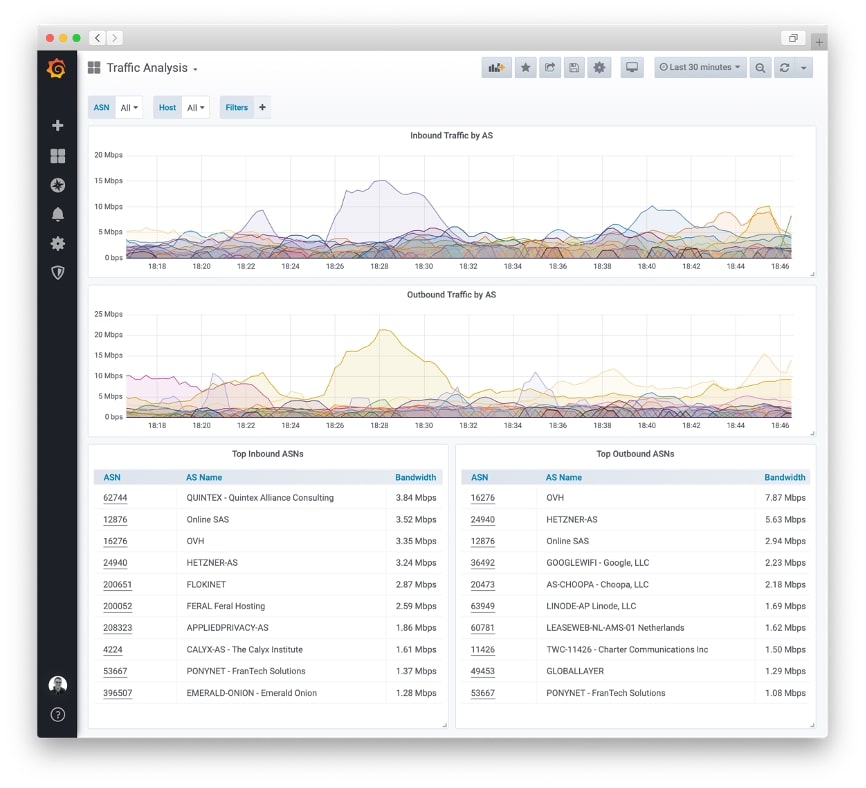
Task: Click the Top Outbound ASNs panel title
Action: 635,453
